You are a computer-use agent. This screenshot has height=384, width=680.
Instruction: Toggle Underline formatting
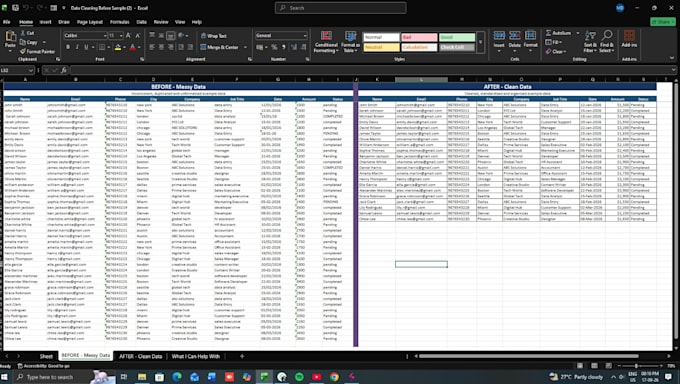(x=86, y=47)
